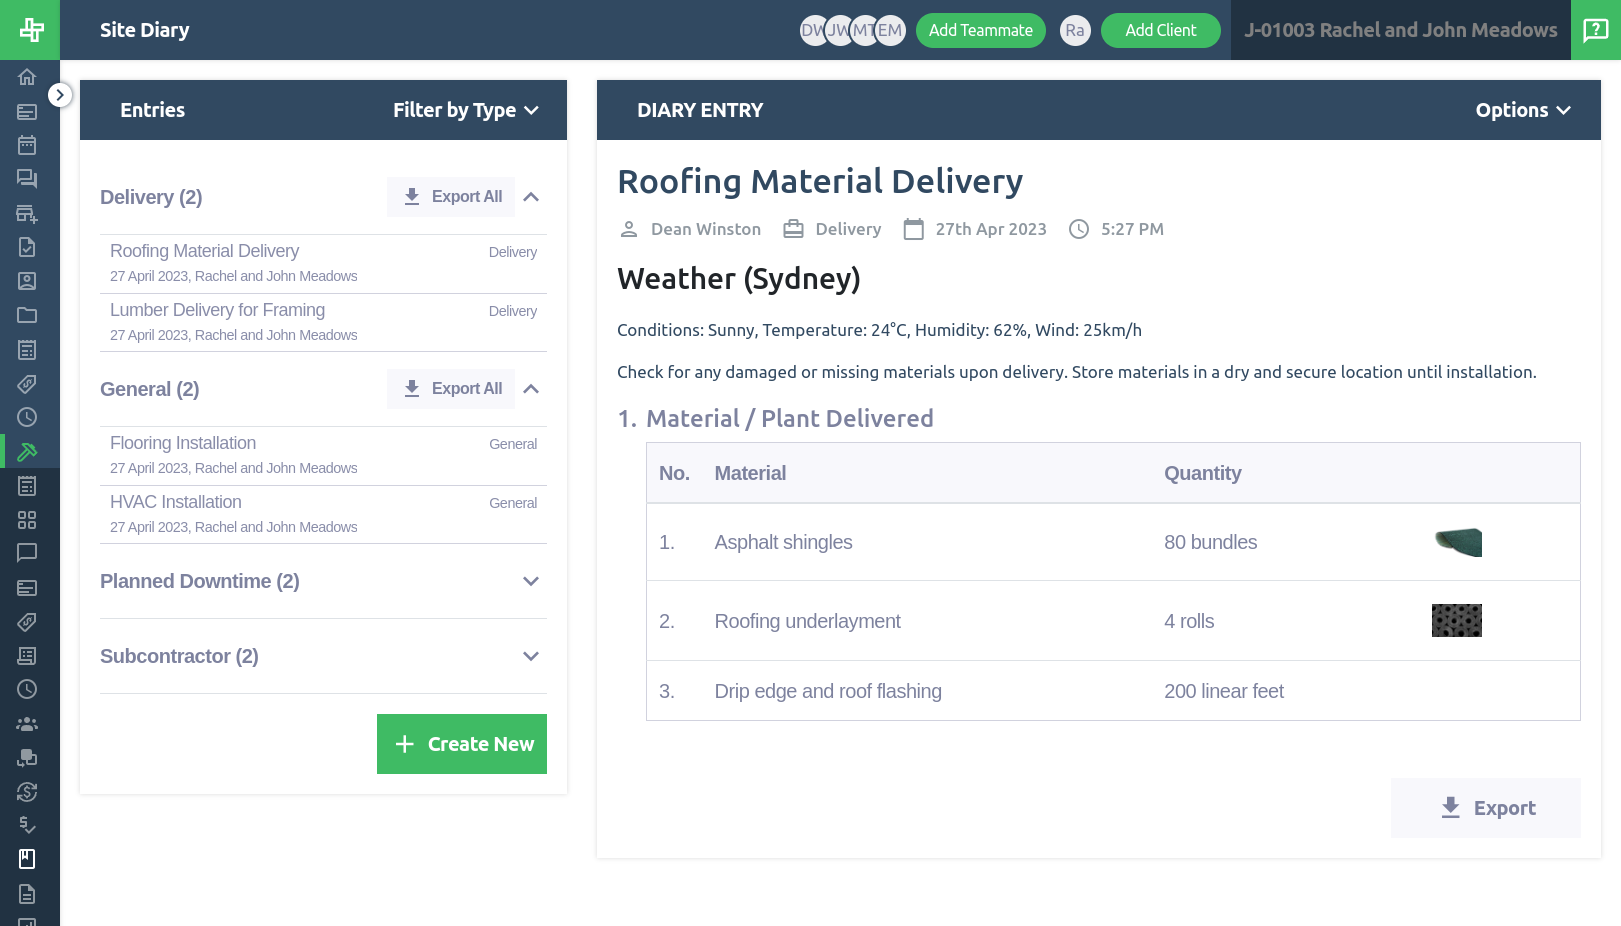Image resolution: width=1621 pixels, height=926 pixels.
Task: Open the folder icon in the sidebar
Action: point(27,314)
